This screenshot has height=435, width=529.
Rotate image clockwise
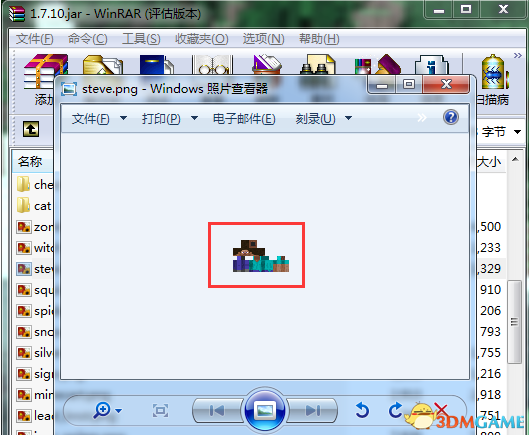click(395, 410)
